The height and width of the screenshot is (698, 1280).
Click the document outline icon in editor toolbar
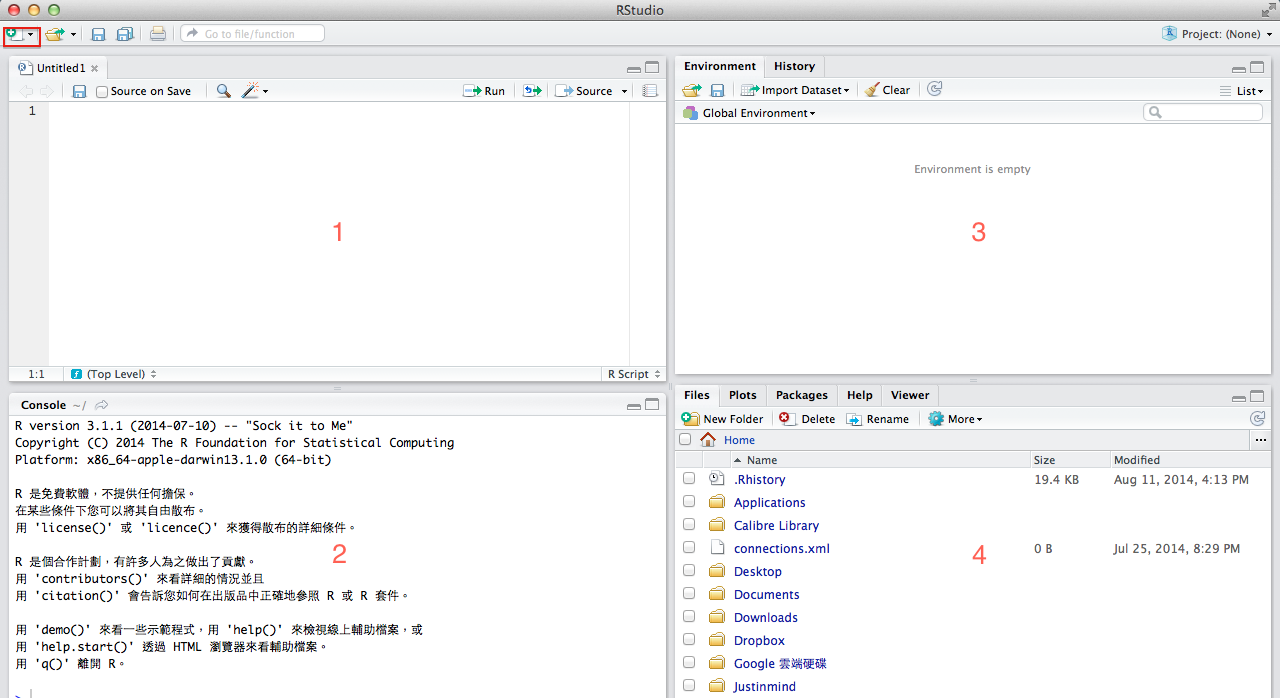(650, 91)
